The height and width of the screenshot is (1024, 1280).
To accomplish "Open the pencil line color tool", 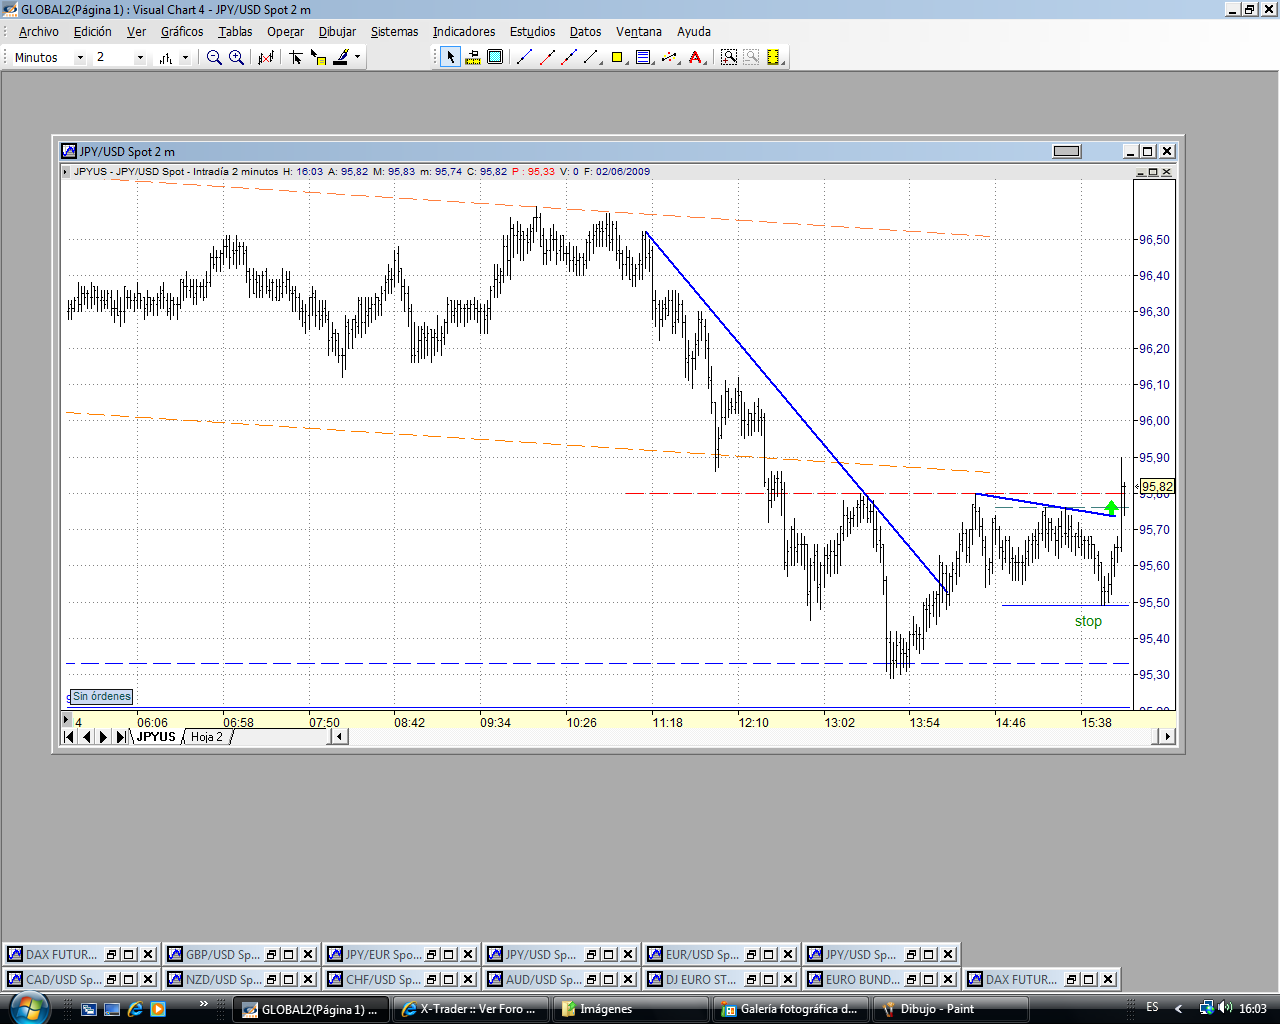I will coord(341,57).
